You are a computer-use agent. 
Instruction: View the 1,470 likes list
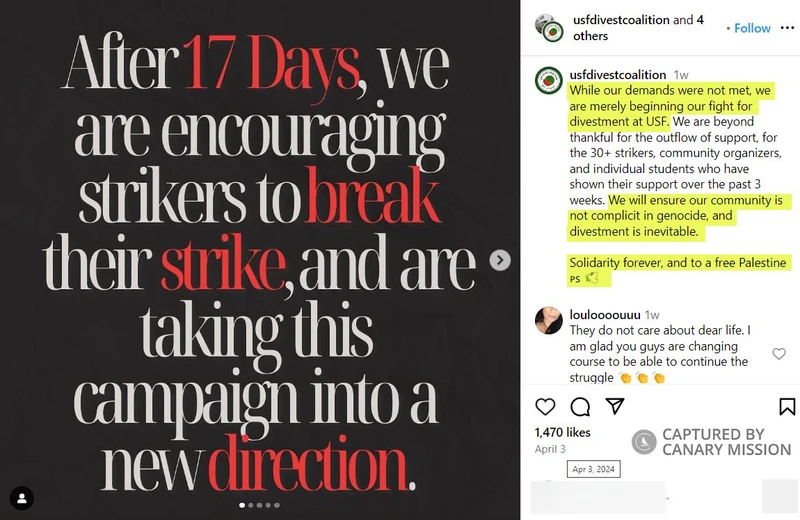[563, 432]
